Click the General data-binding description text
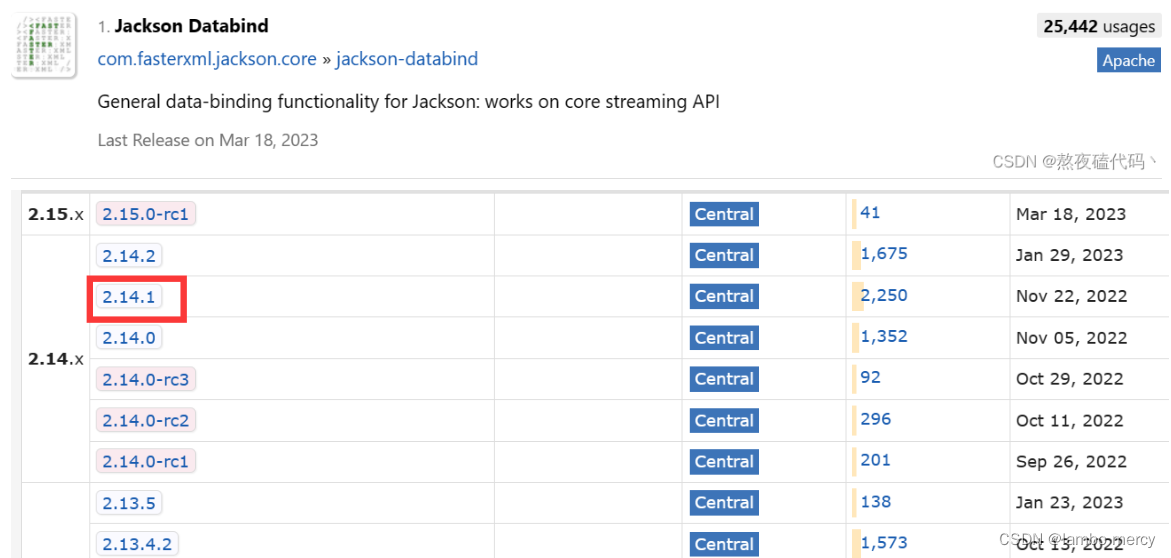This screenshot has height=558, width=1171. coord(408,102)
